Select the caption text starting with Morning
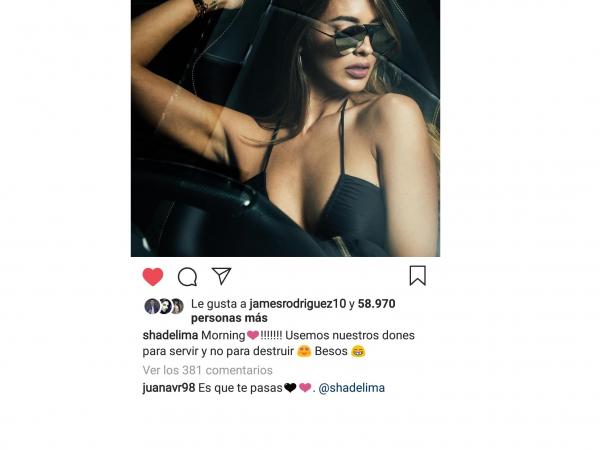 (x=279, y=343)
